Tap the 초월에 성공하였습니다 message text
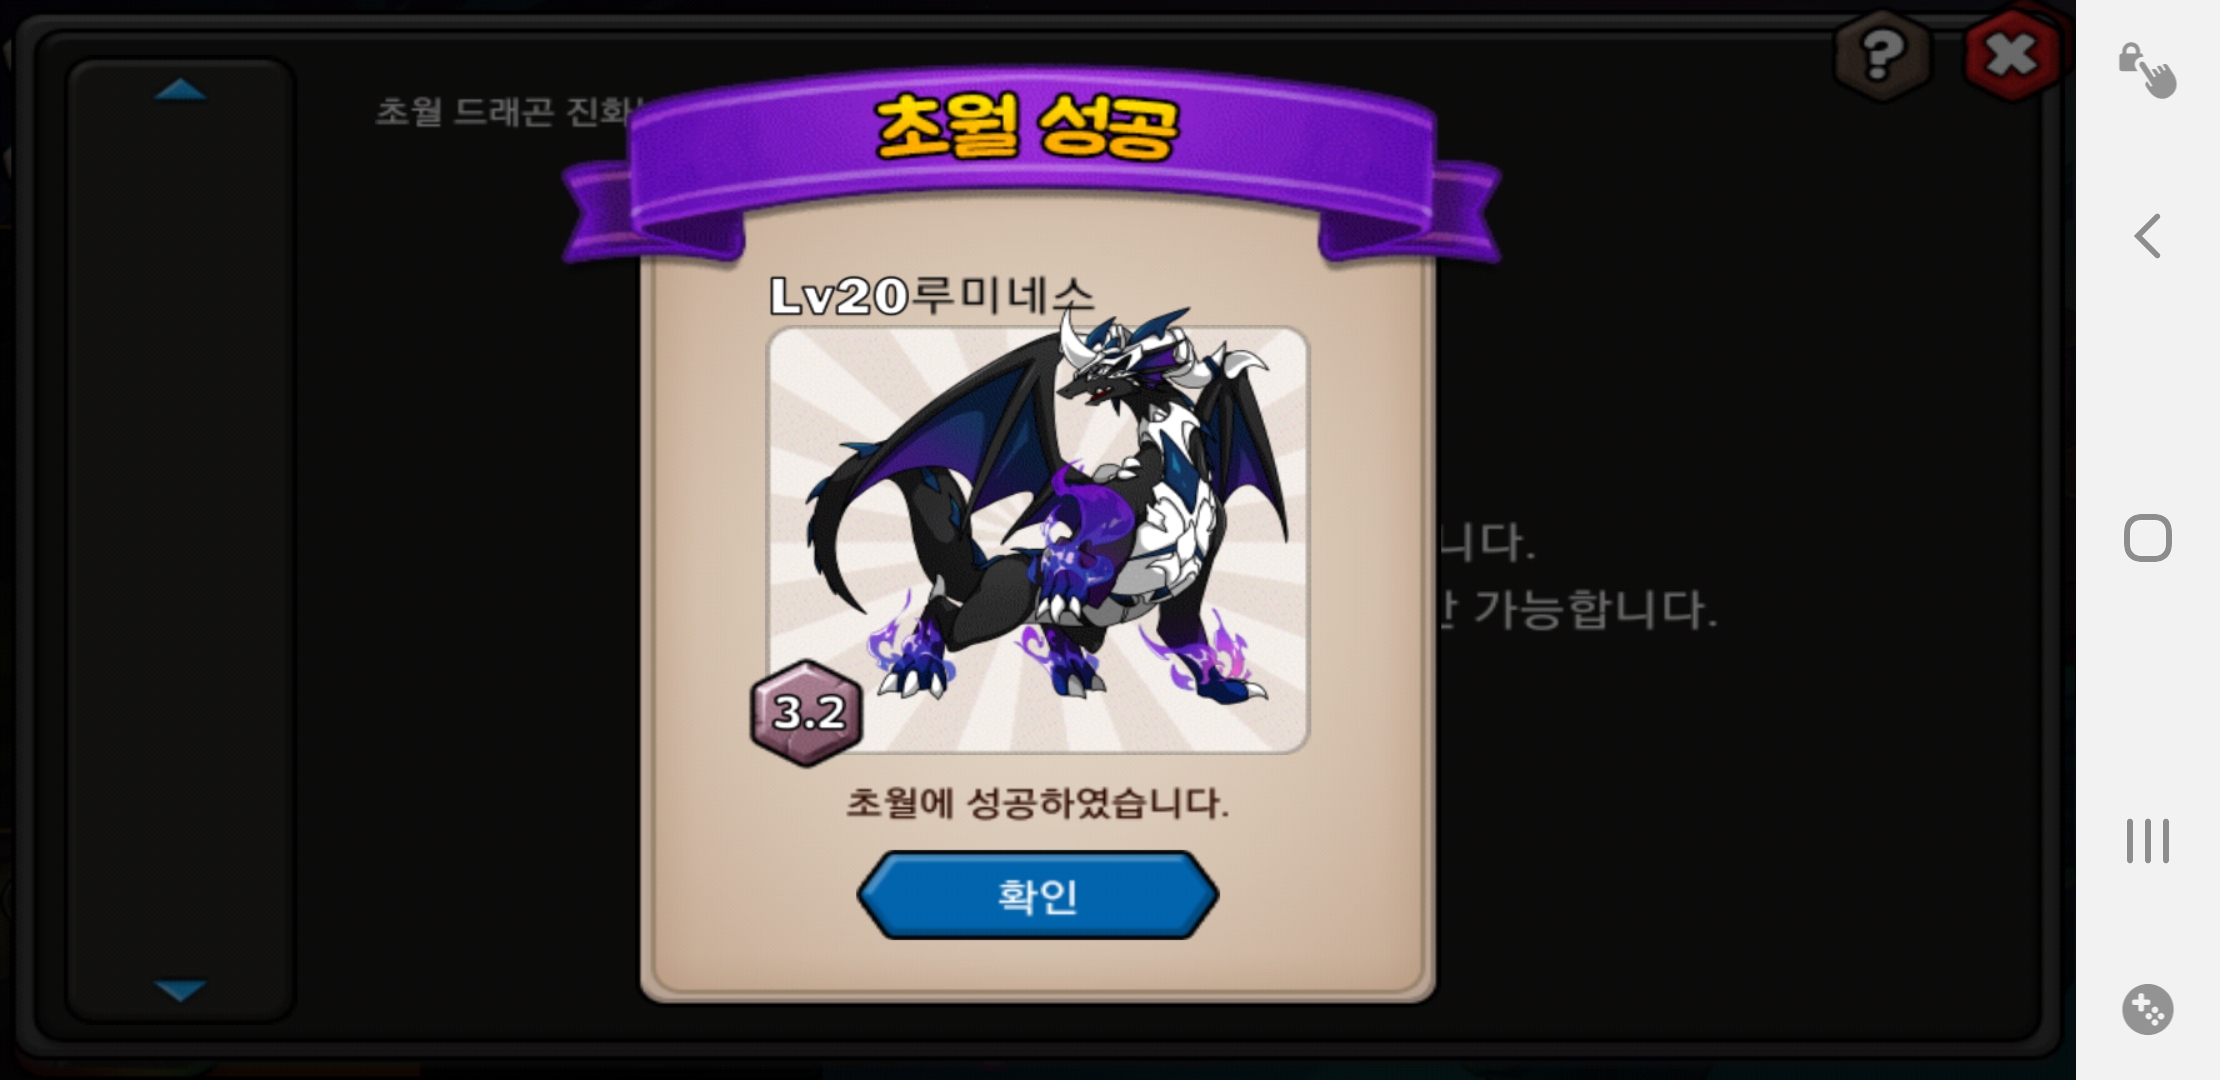 click(x=1037, y=802)
